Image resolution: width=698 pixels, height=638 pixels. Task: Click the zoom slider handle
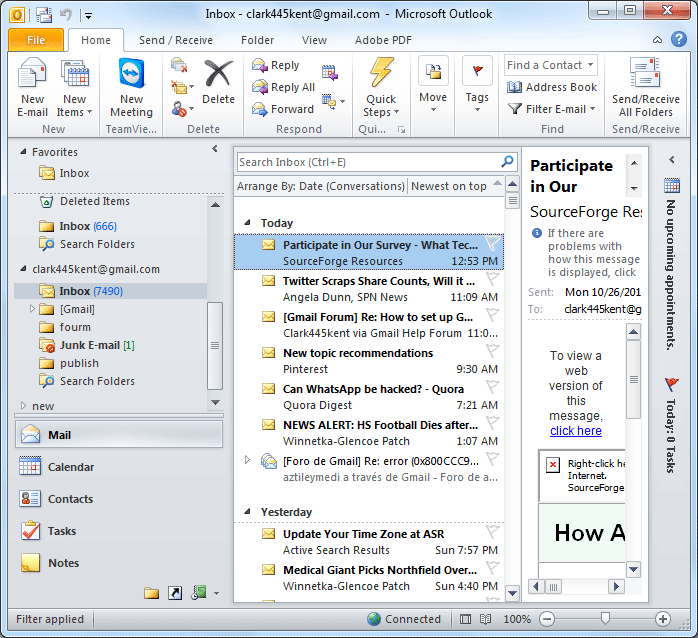[x=605, y=618]
